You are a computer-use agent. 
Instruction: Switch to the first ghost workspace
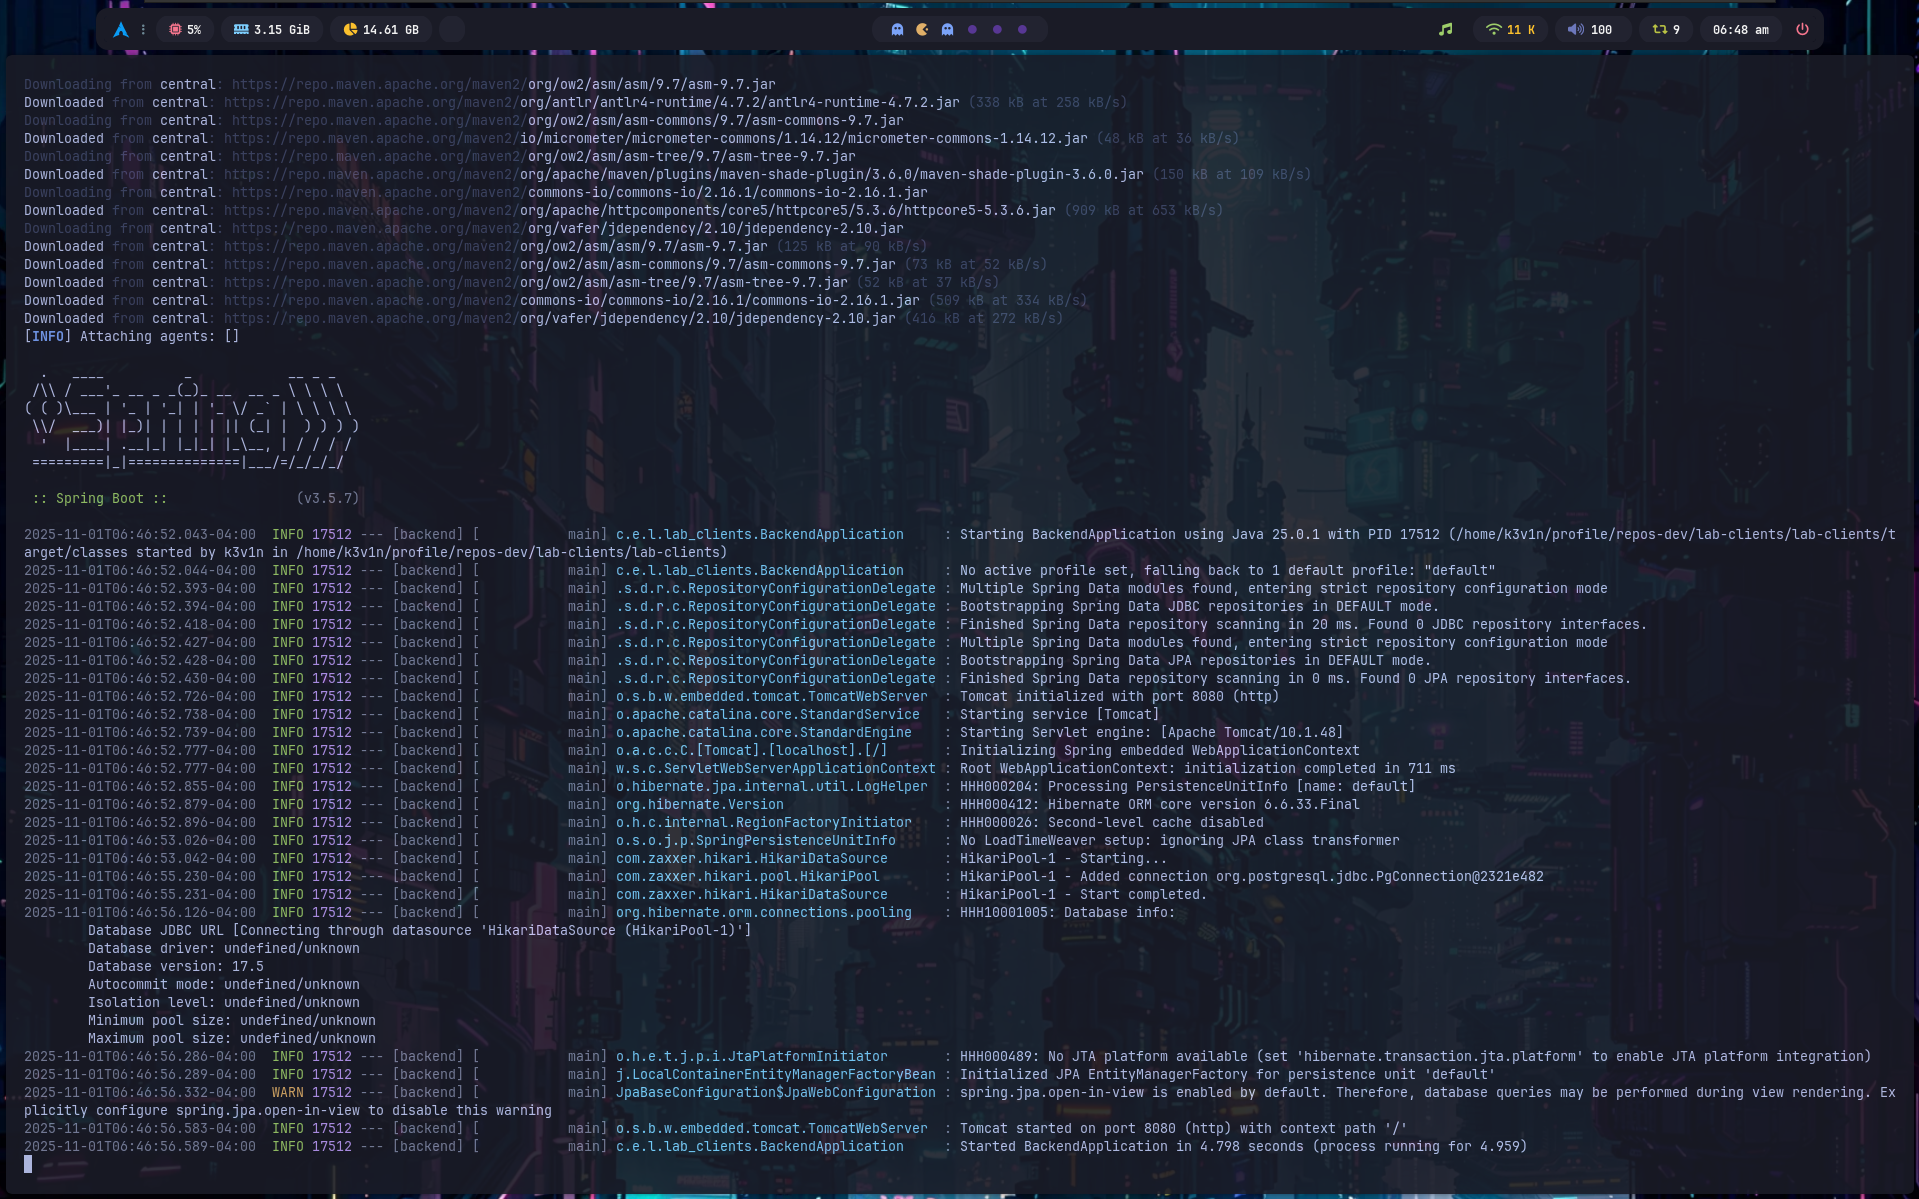coord(897,30)
